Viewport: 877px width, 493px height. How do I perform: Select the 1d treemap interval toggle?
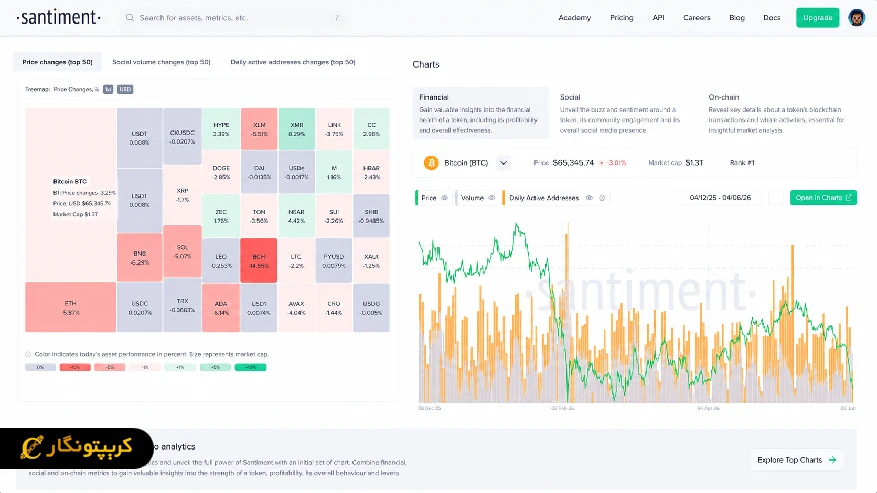[x=108, y=89]
